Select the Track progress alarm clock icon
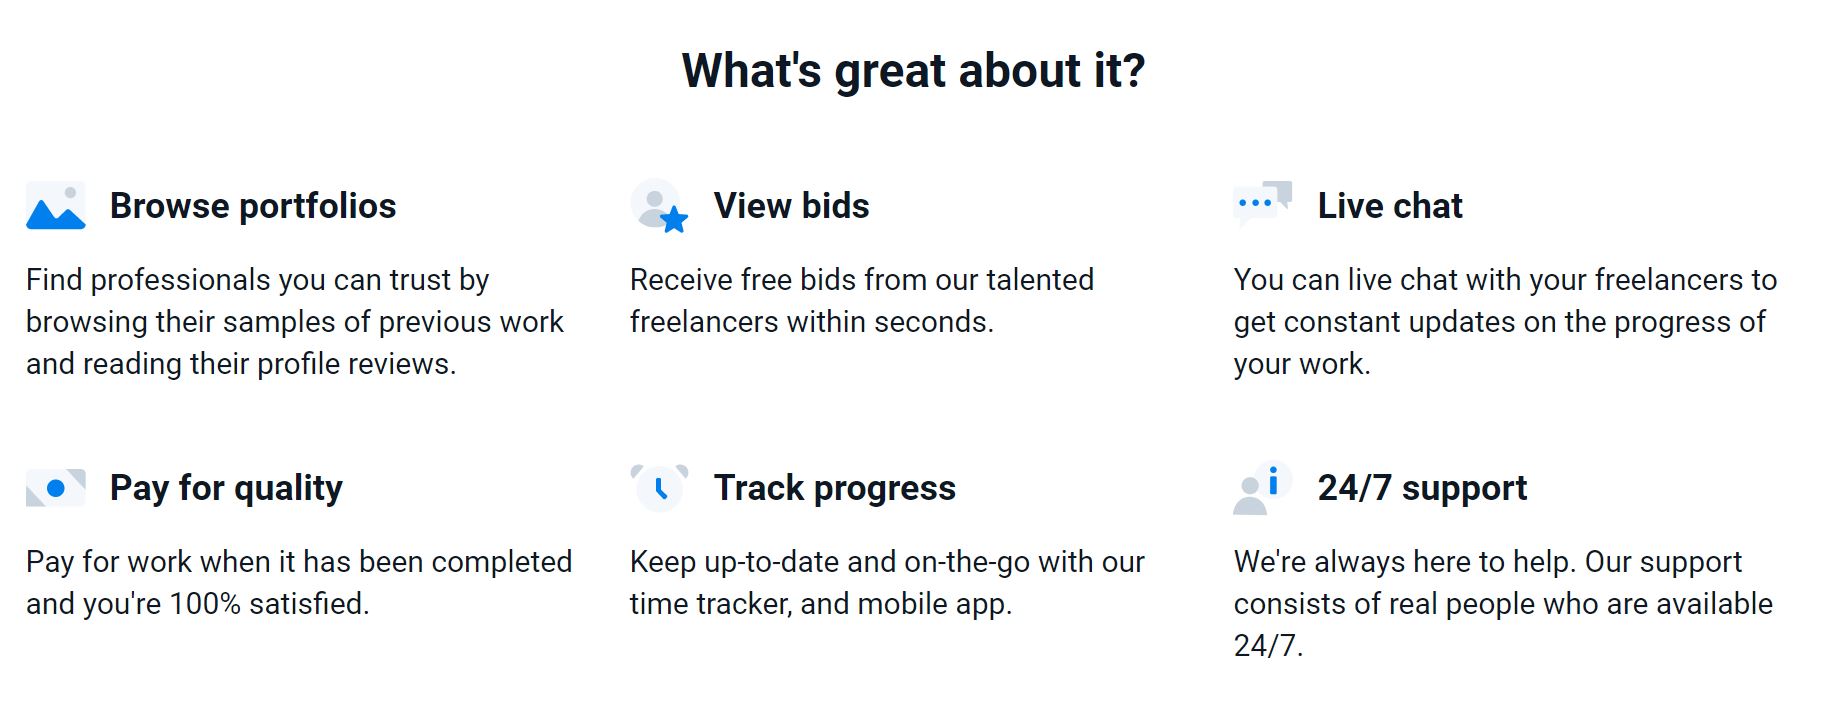The width and height of the screenshot is (1835, 722). 660,488
